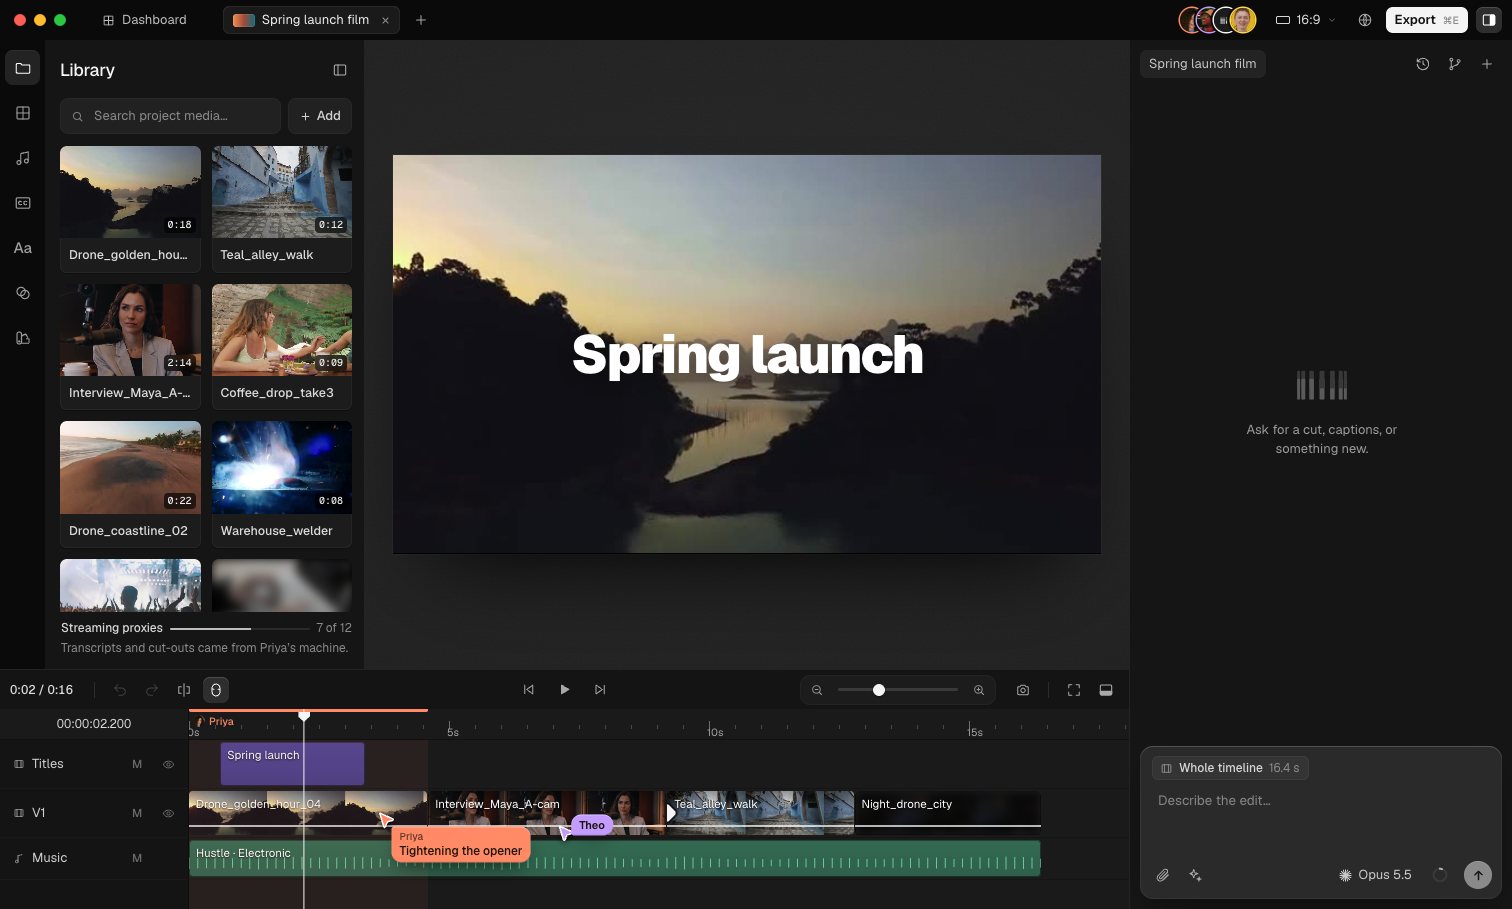Click the globe icon in top bar
Image resolution: width=1512 pixels, height=909 pixels.
point(1365,20)
